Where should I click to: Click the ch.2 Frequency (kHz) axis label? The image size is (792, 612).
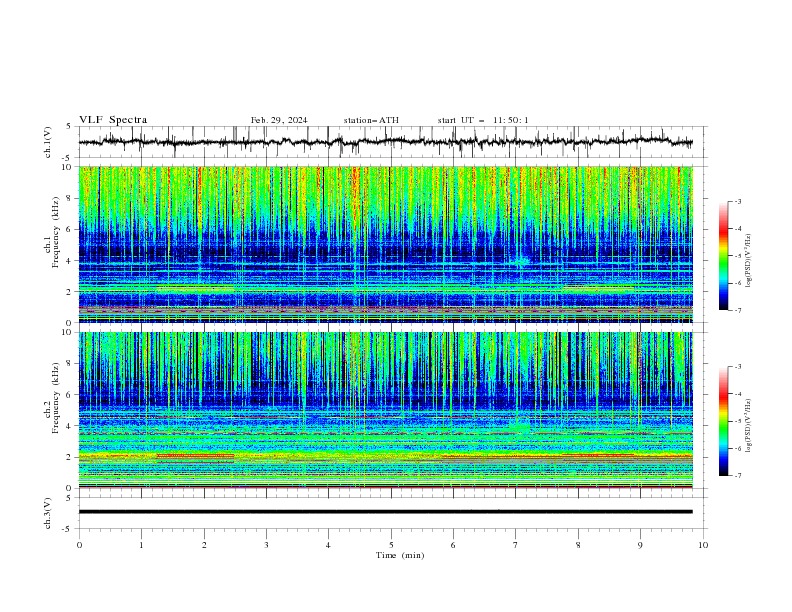[52, 398]
